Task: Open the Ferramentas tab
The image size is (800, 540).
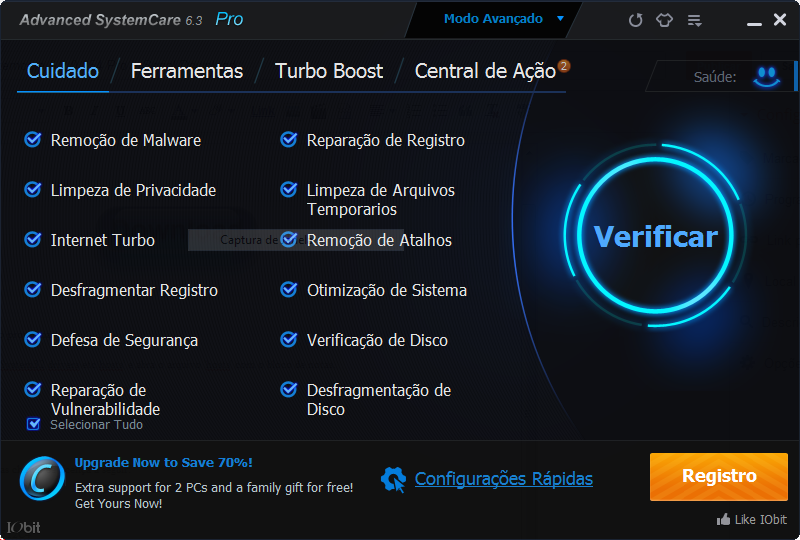Action: (x=187, y=71)
